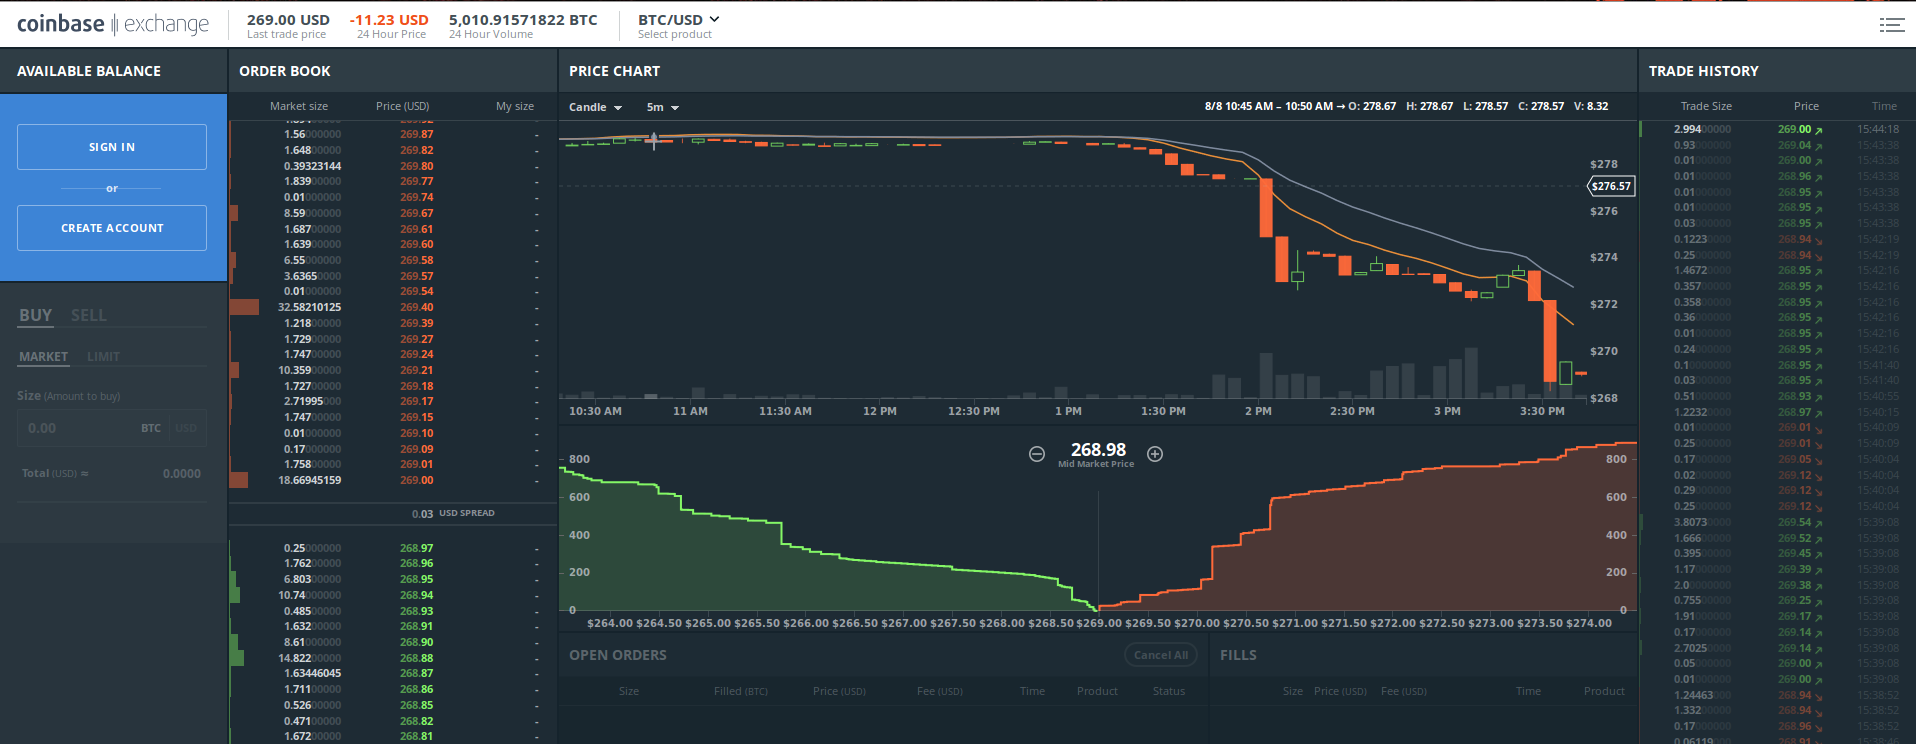Select the BUY tab
Viewport: 1916px width, 744px height.
coord(35,315)
